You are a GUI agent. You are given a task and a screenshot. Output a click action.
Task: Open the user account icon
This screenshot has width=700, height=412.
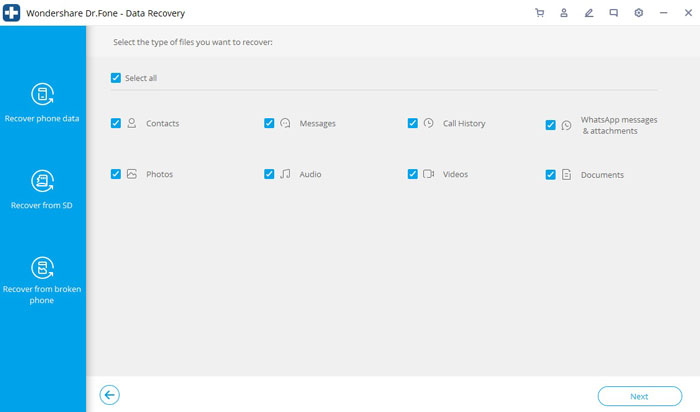[x=564, y=13]
